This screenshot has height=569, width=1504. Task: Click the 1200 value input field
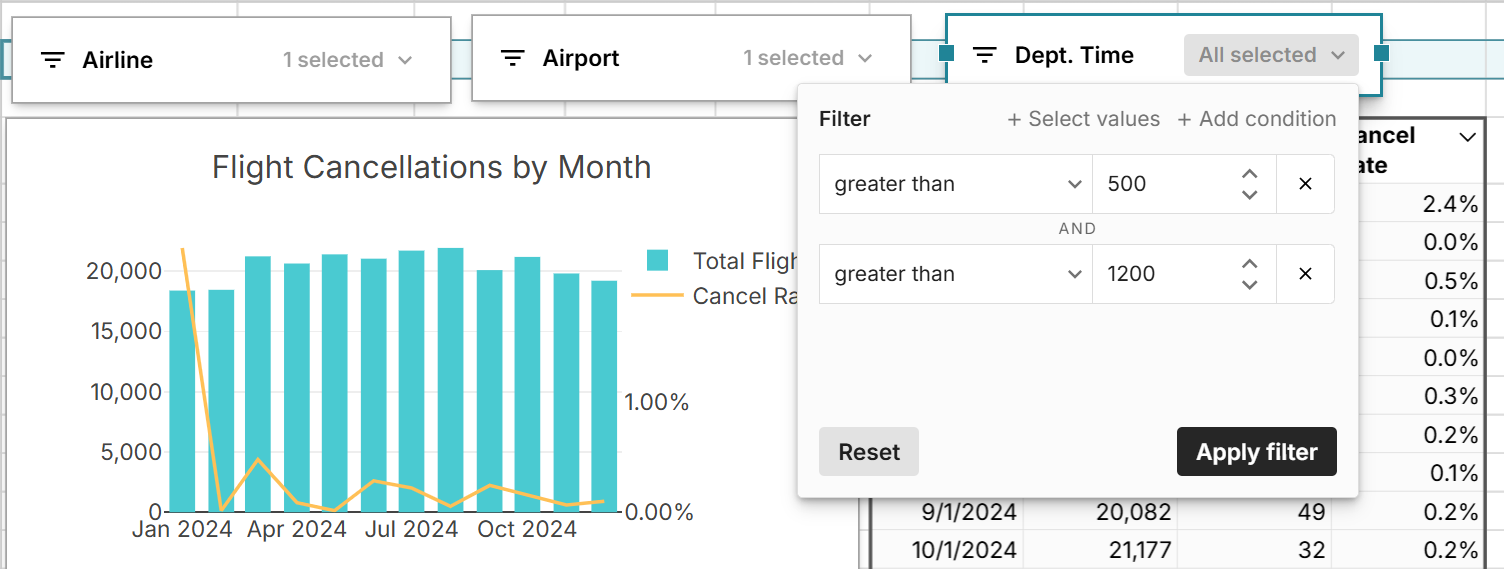click(x=1160, y=274)
